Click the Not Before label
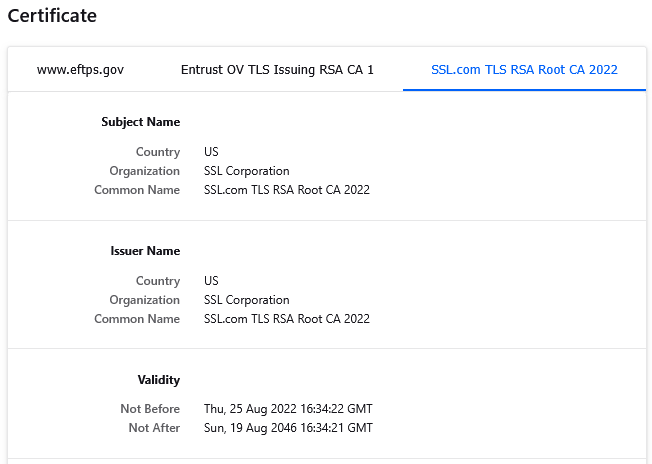Viewport: 652px width, 464px height. pyautogui.click(x=150, y=409)
